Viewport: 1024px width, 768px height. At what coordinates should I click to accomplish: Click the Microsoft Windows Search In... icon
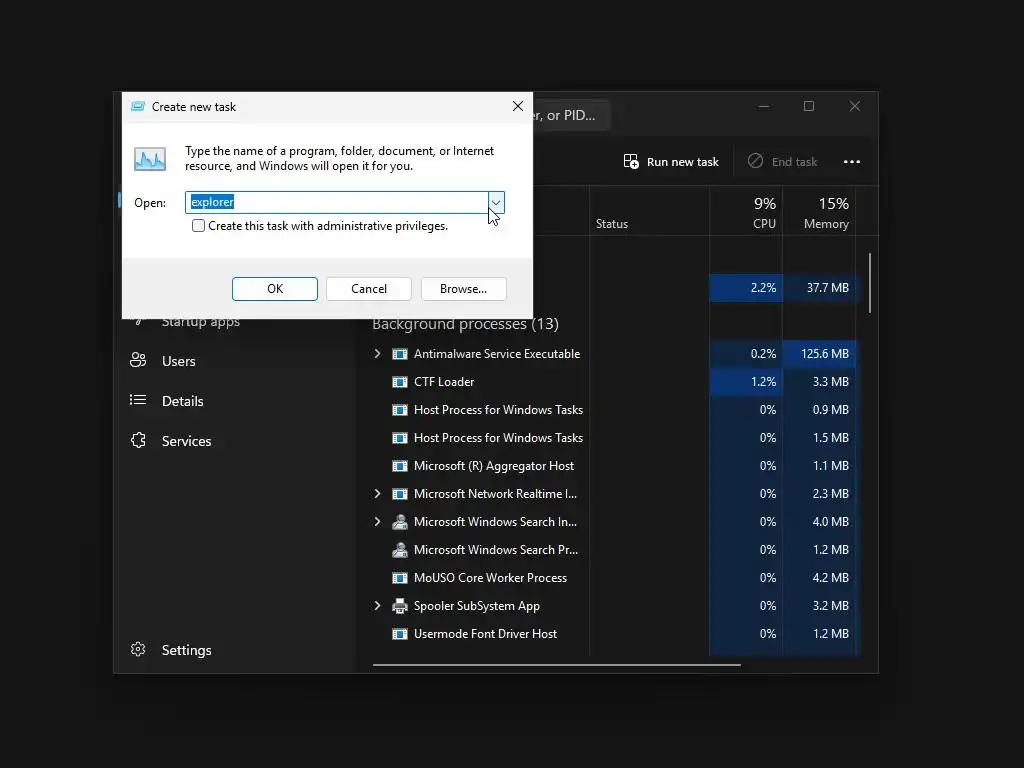tap(400, 522)
